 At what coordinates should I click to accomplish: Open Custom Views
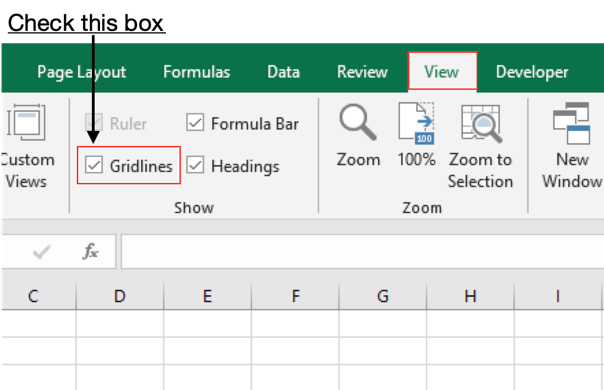[x=27, y=146]
